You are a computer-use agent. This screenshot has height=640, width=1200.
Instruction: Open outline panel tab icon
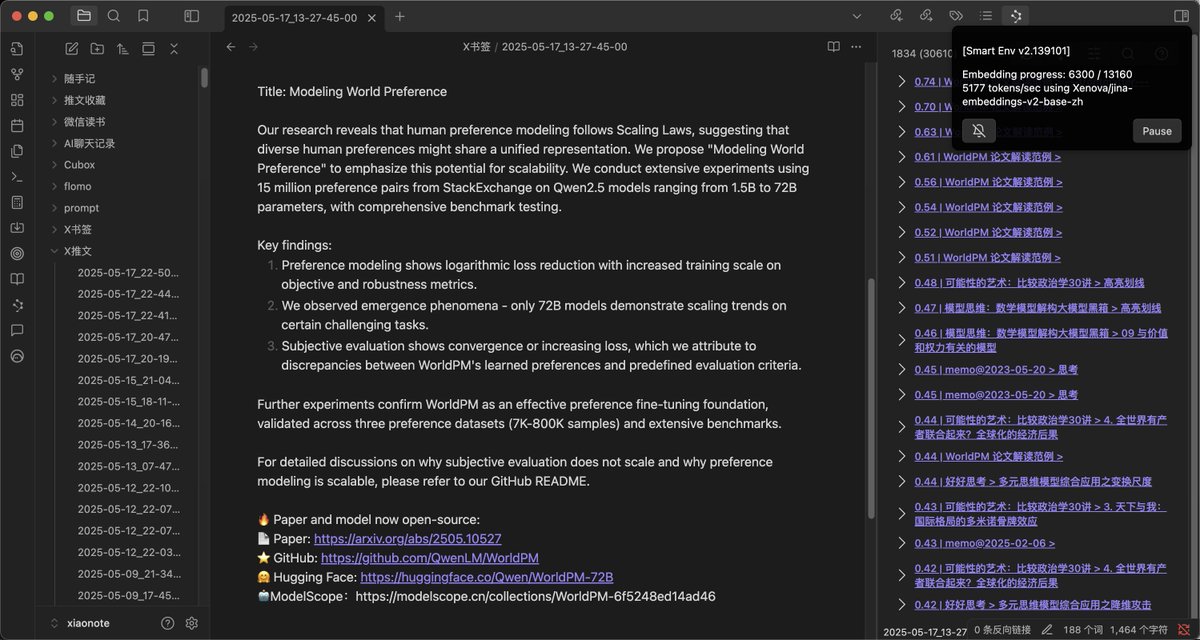click(x=986, y=16)
